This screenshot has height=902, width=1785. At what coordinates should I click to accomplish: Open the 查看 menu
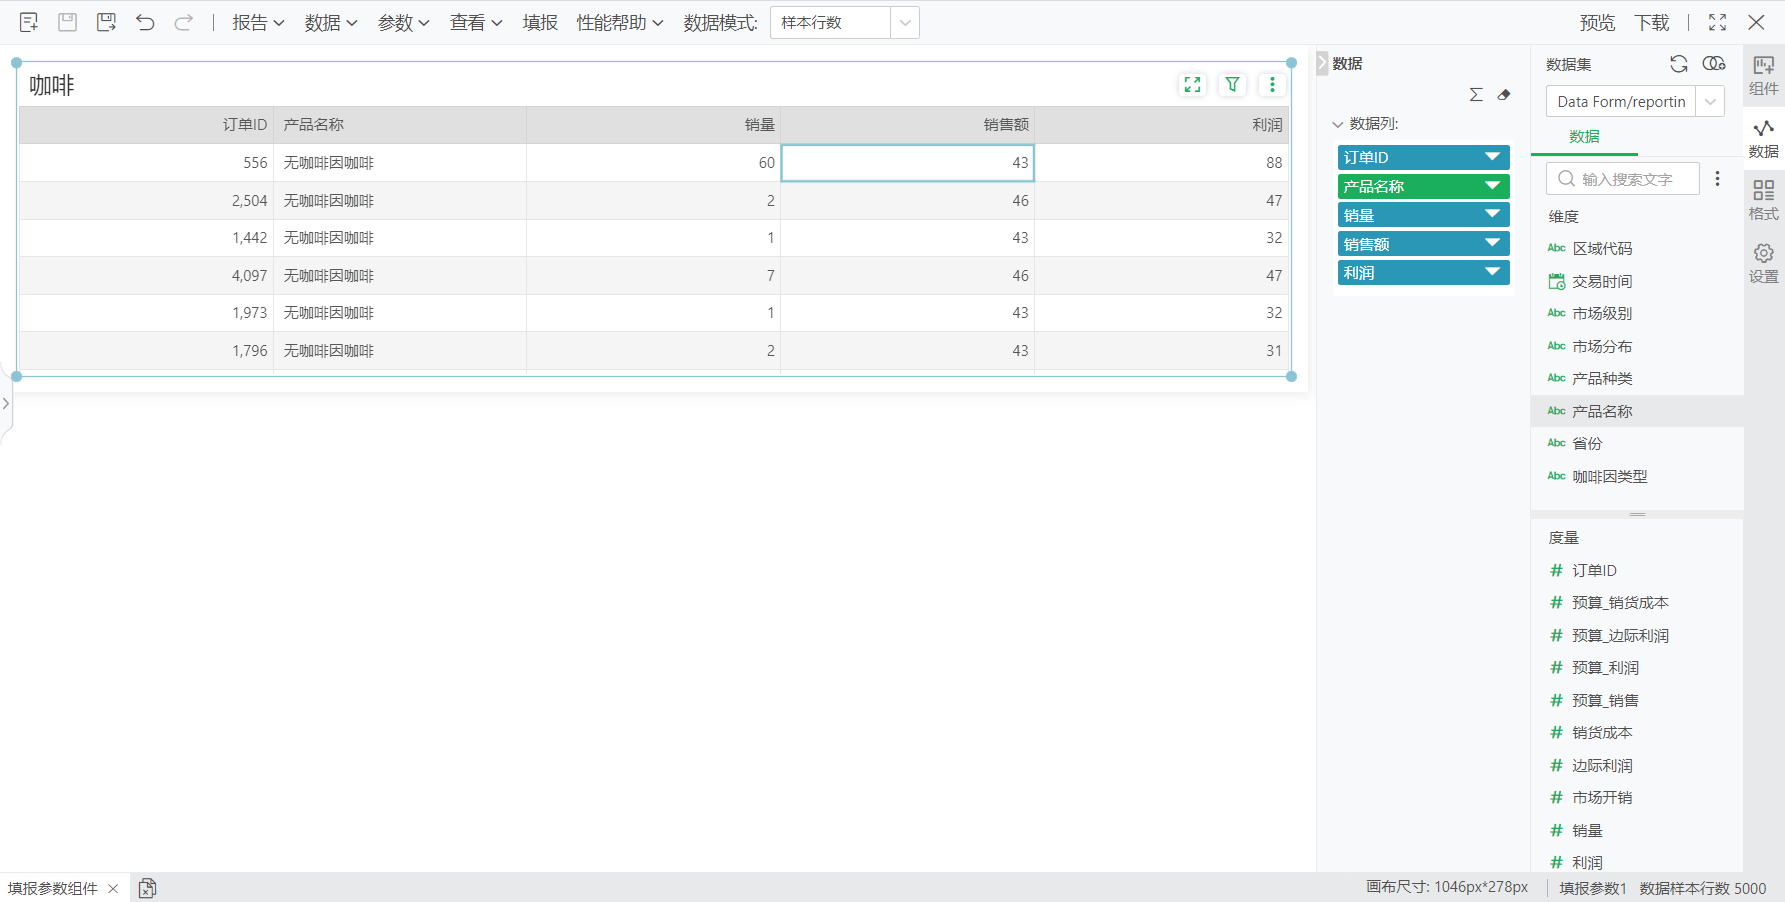476,22
